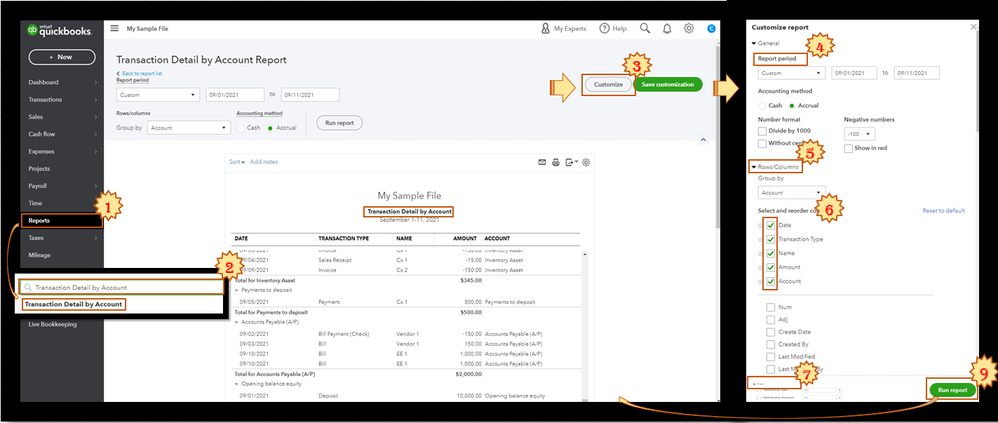The width and height of the screenshot is (998, 423).
Task: Check the Create Date column checkbox
Action: click(771, 332)
